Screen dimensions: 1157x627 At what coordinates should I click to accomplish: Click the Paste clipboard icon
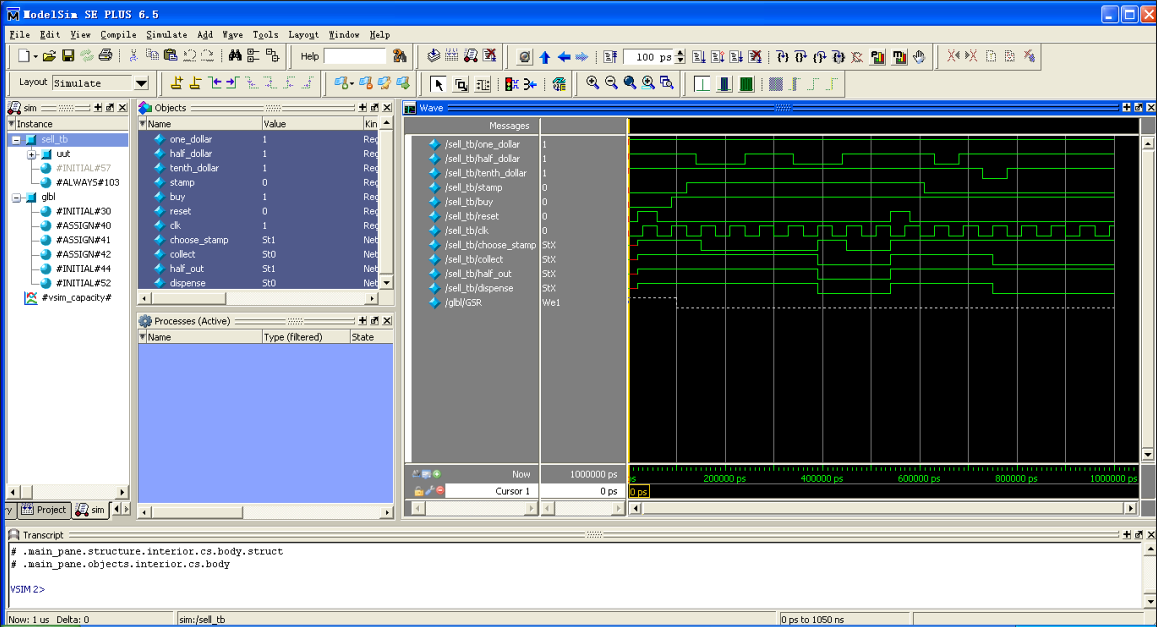[170, 56]
